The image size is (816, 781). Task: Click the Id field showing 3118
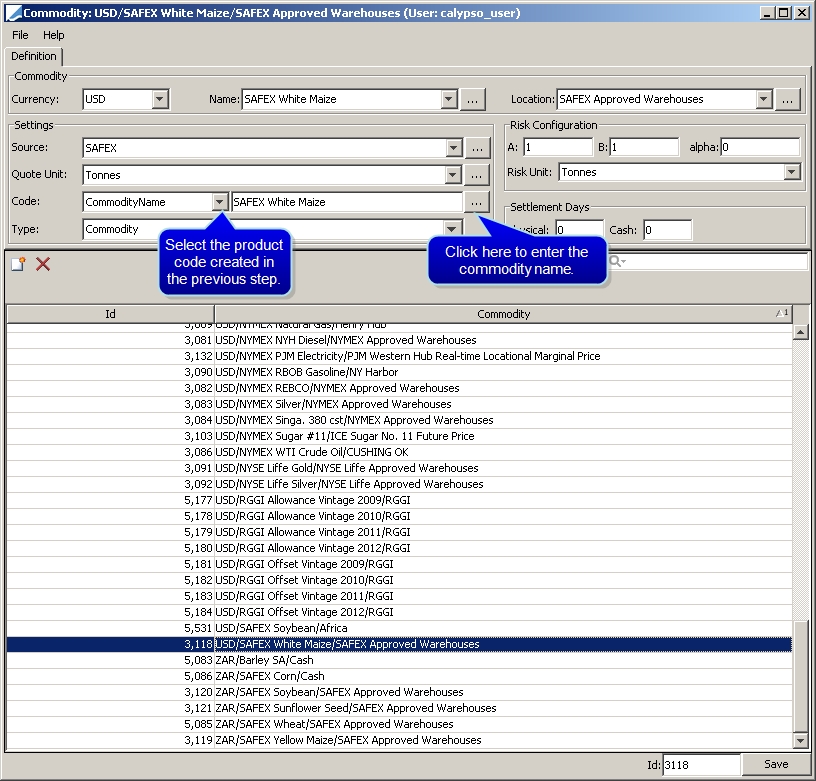click(x=701, y=764)
